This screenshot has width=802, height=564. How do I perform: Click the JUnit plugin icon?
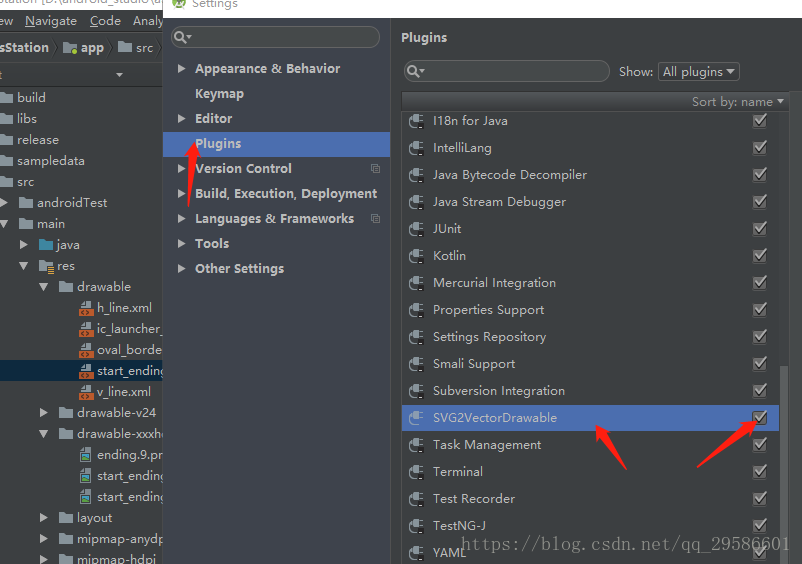coord(416,229)
